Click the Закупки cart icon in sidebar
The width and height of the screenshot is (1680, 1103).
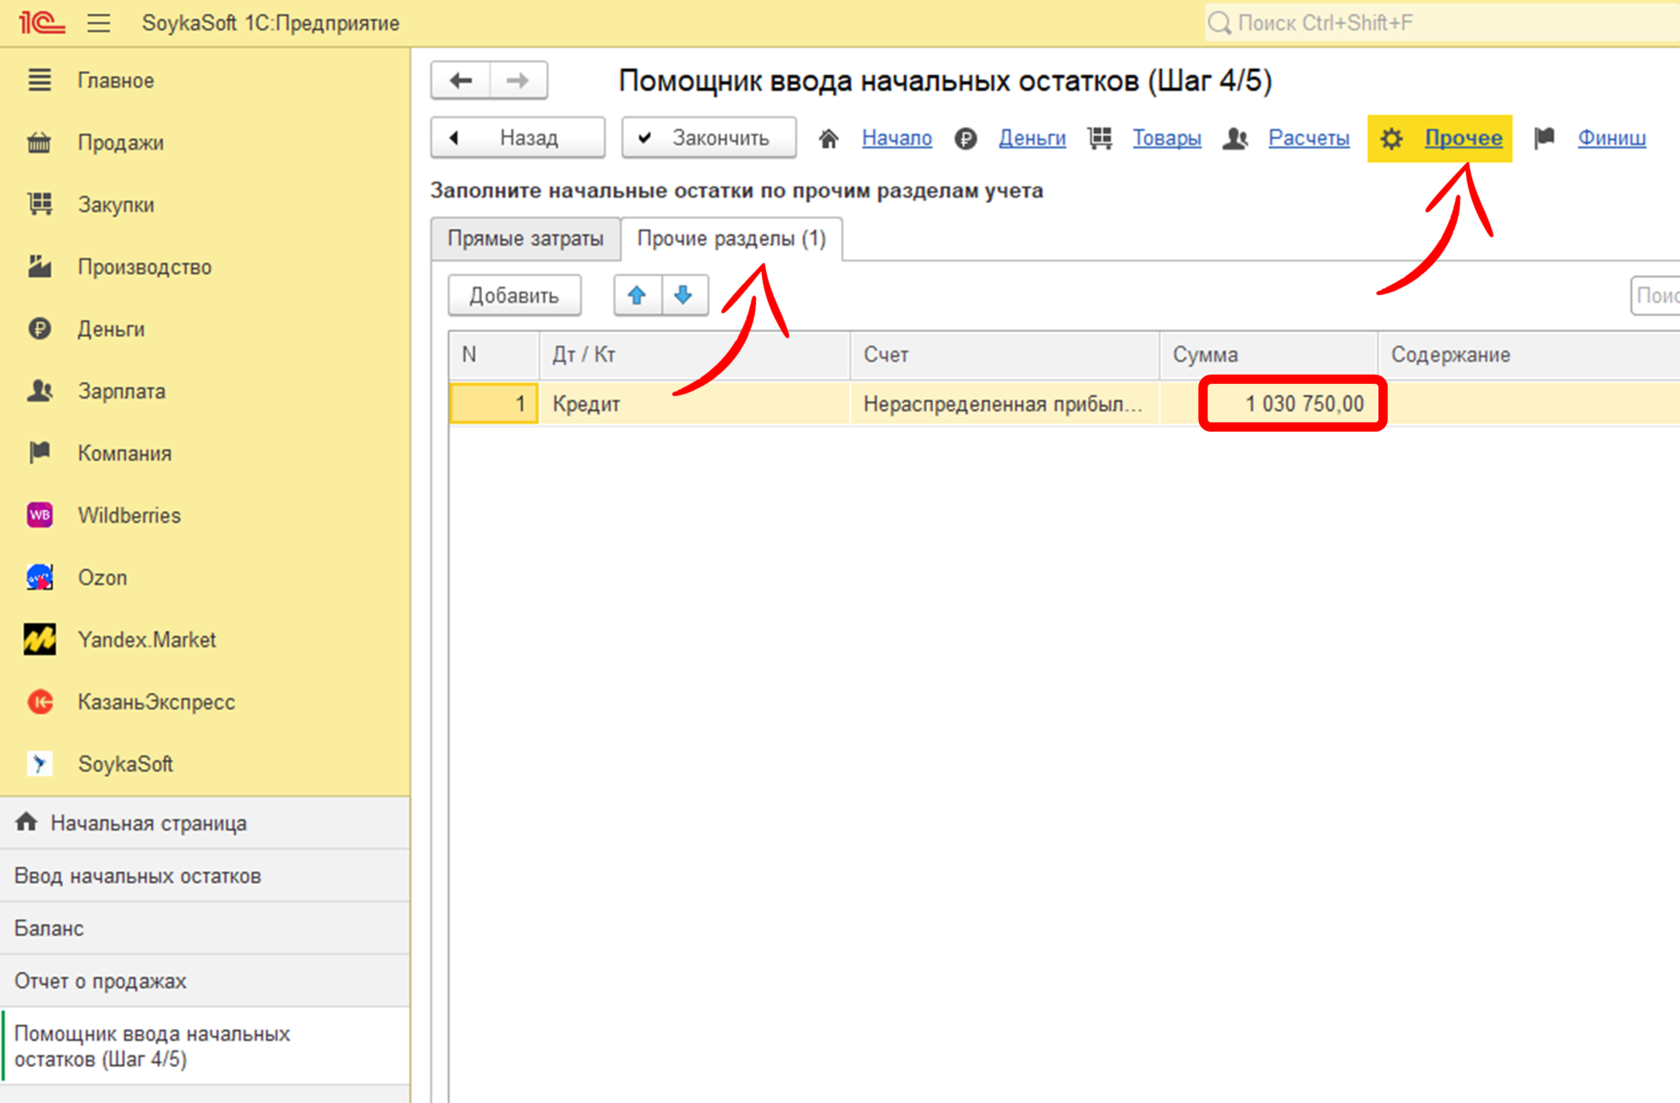coord(39,204)
